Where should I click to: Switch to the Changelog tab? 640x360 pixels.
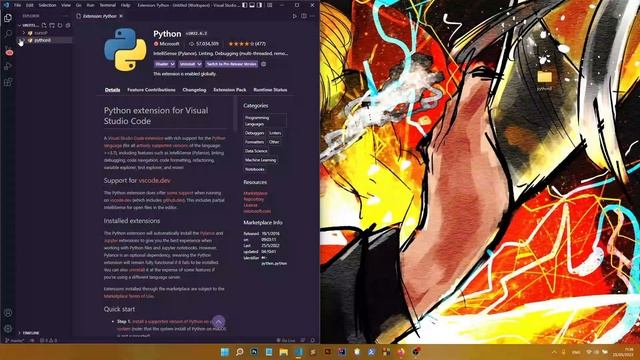(x=194, y=90)
